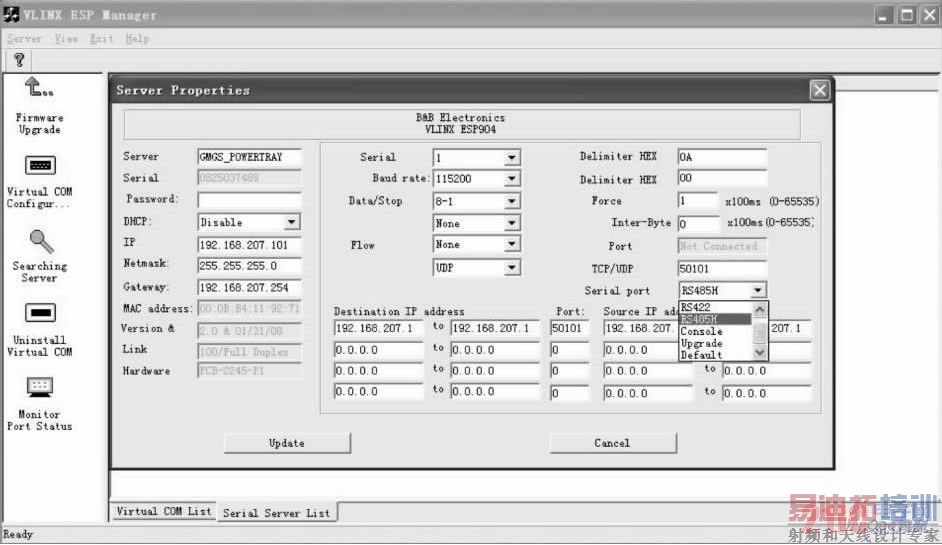Click the serial port list scroll down arrow
Viewport: 942px width, 545px height.
click(x=759, y=353)
